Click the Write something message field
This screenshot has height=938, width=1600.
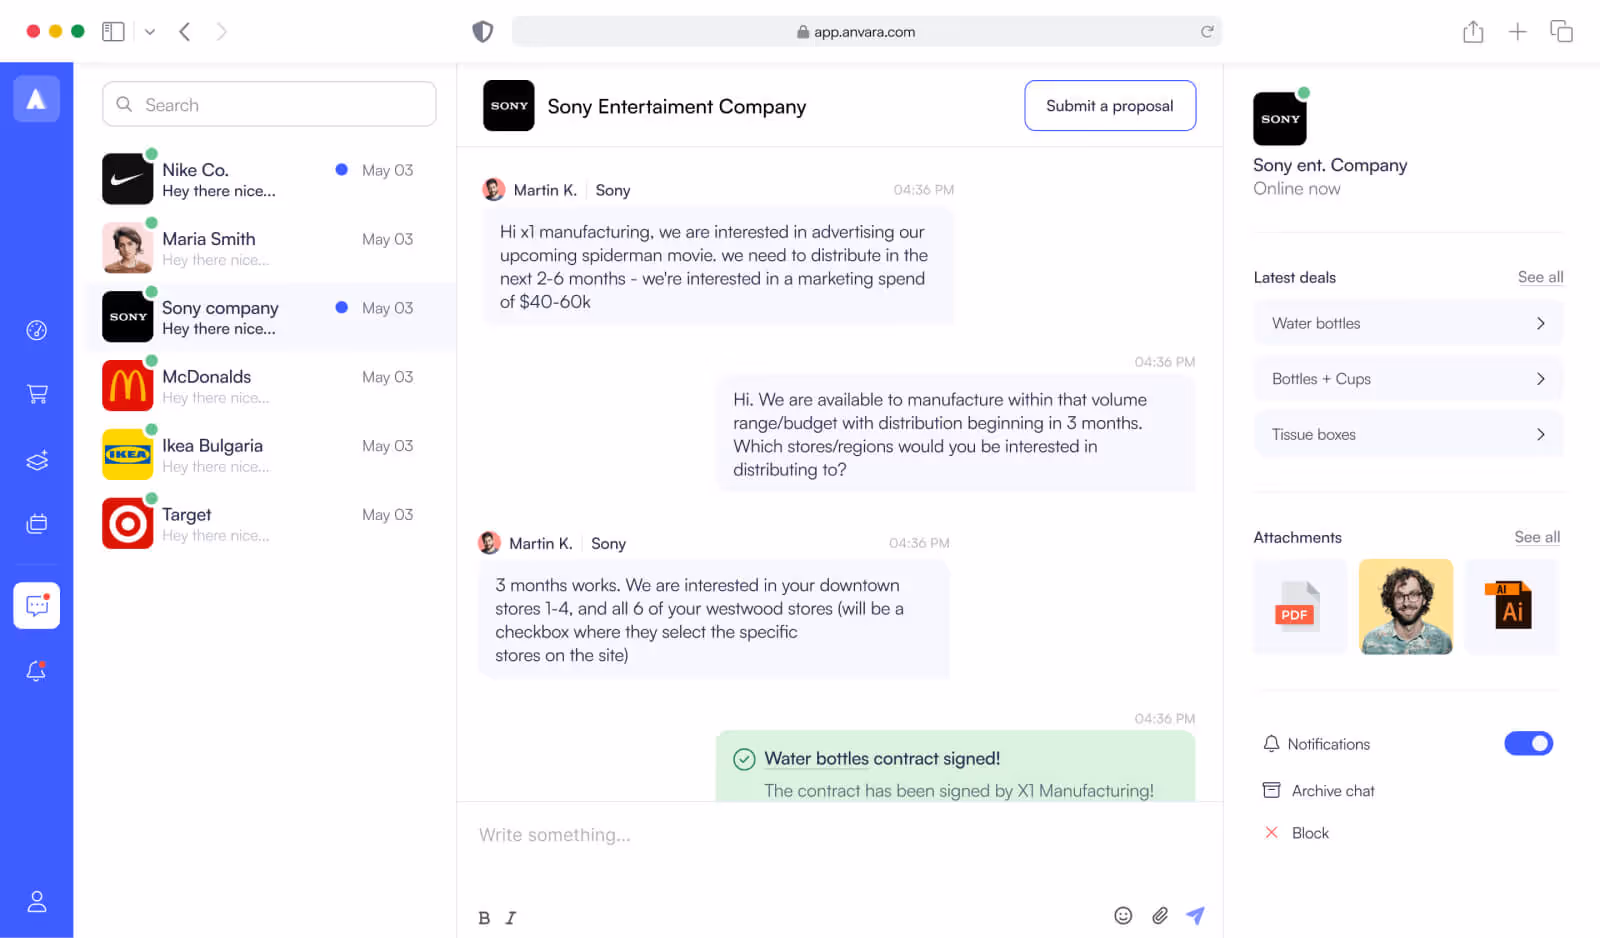pos(840,835)
